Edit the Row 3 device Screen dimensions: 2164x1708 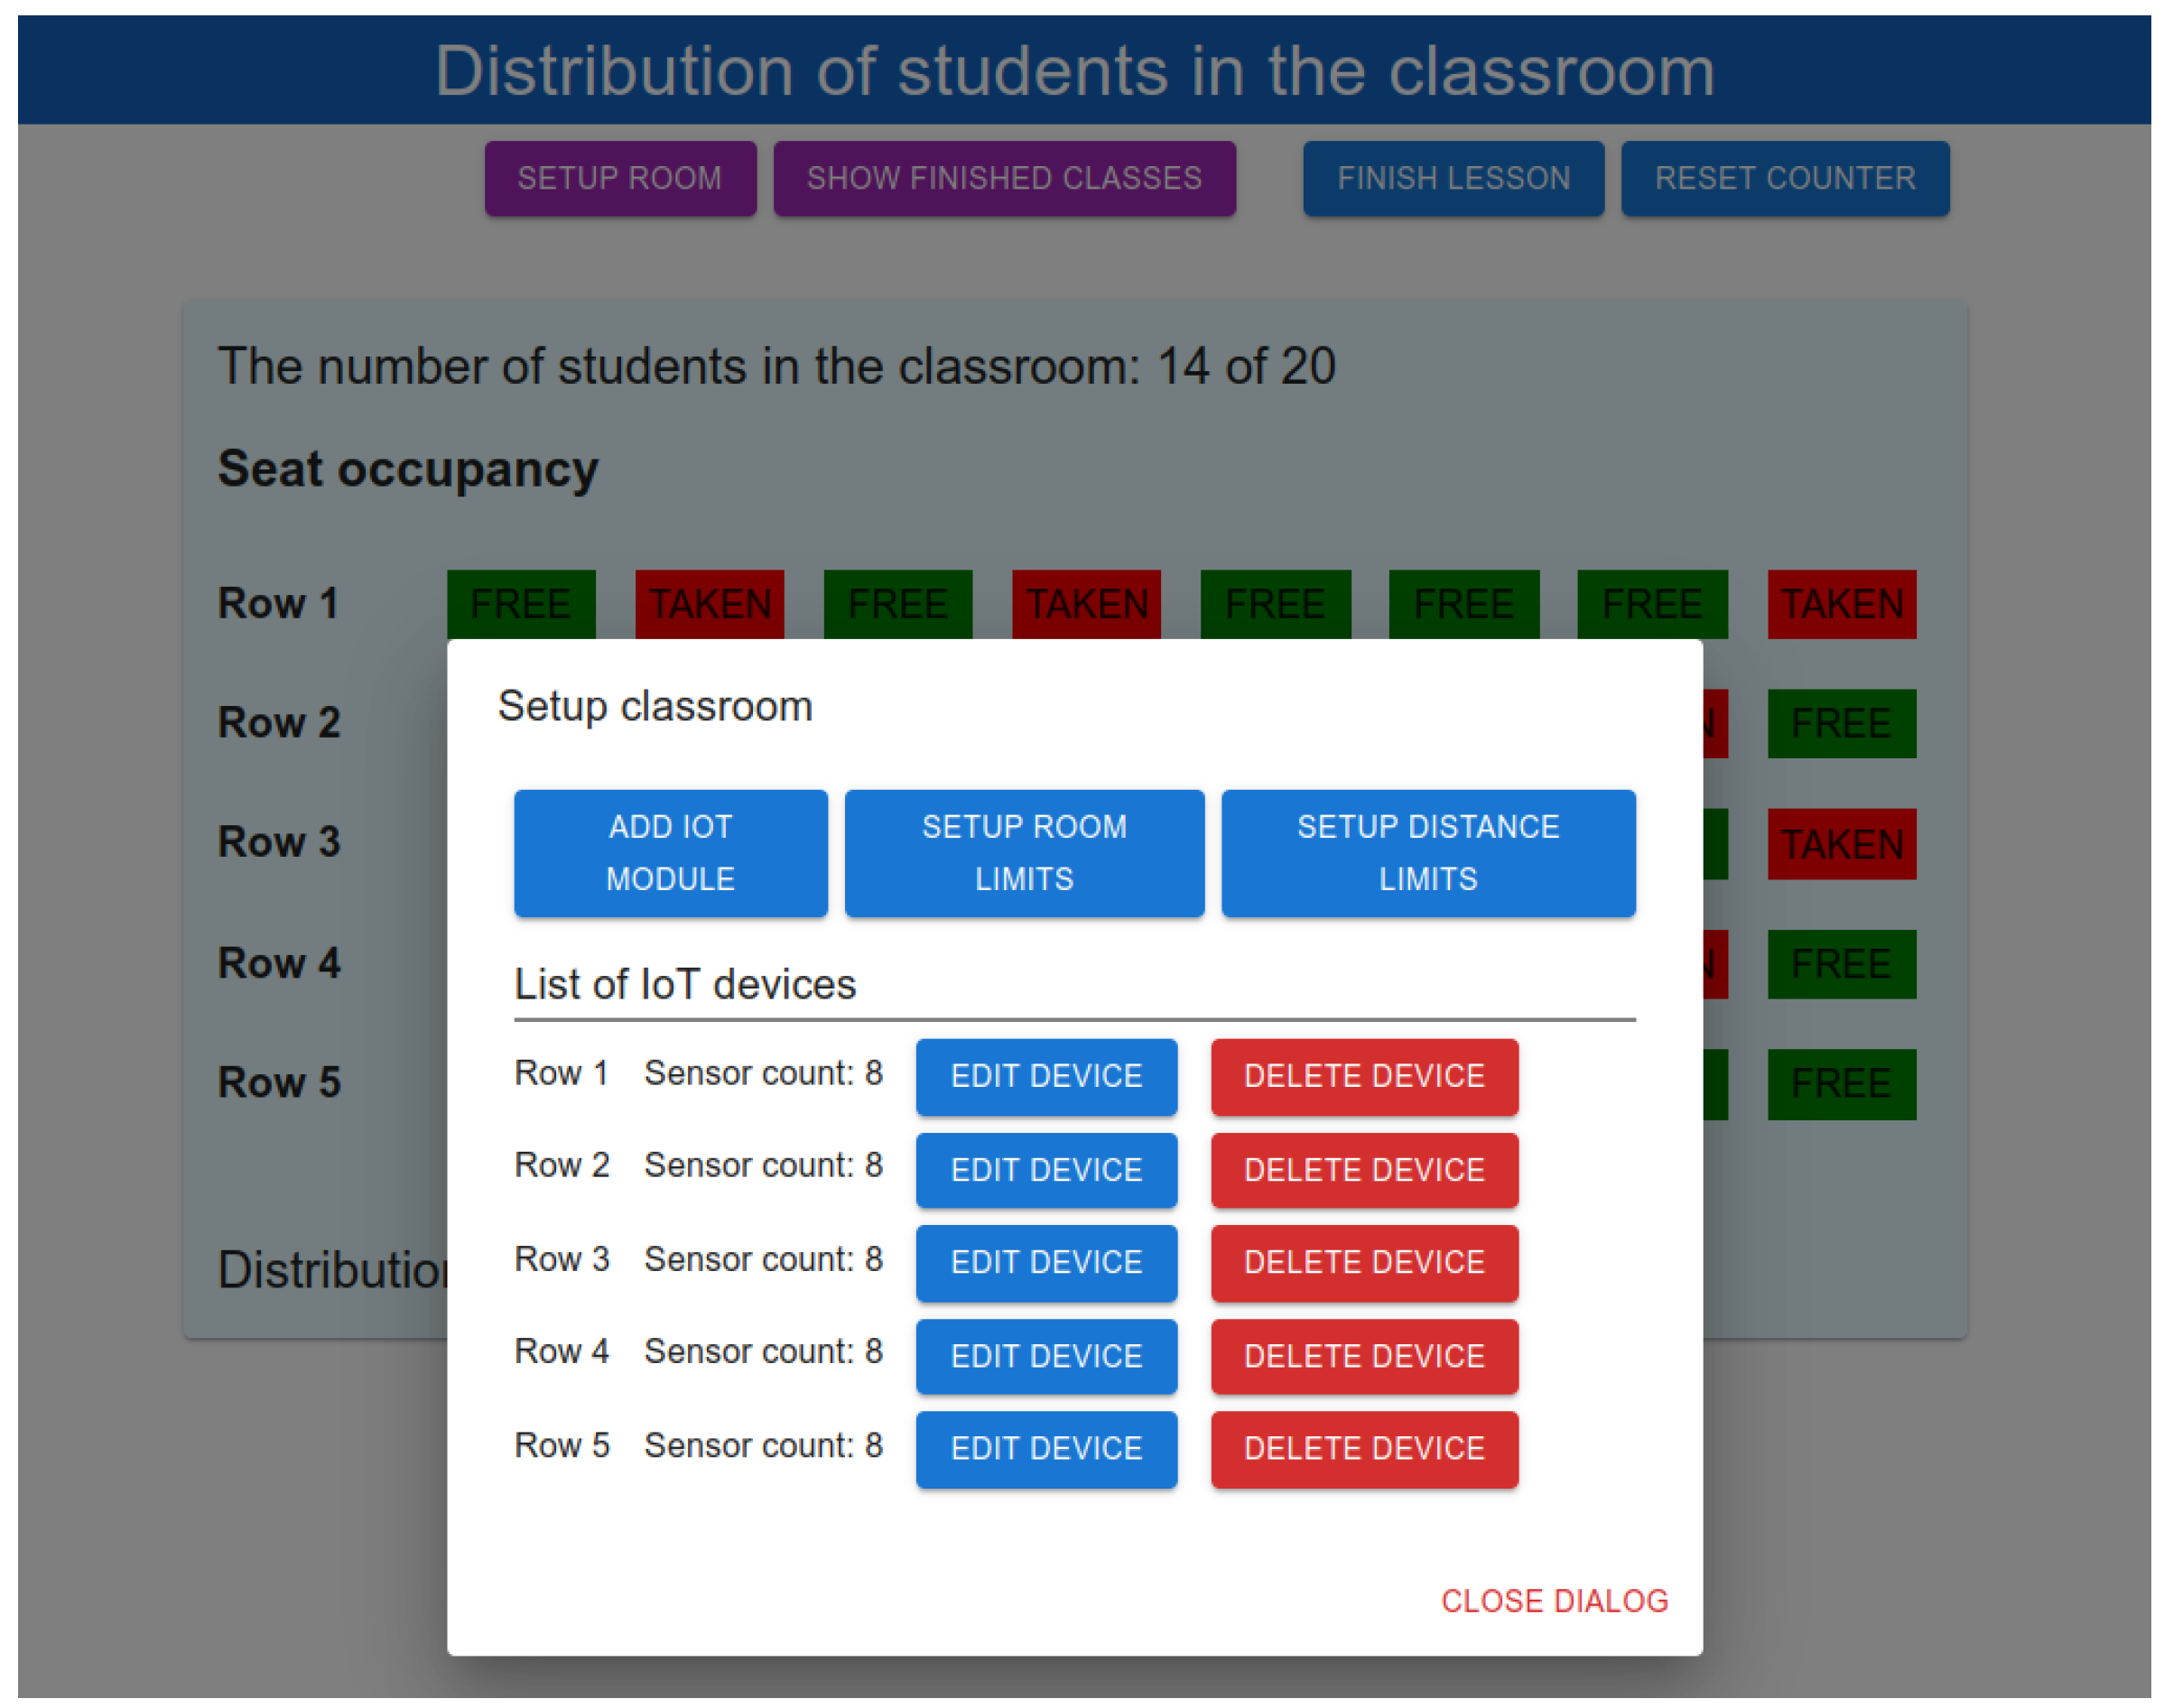point(1046,1262)
